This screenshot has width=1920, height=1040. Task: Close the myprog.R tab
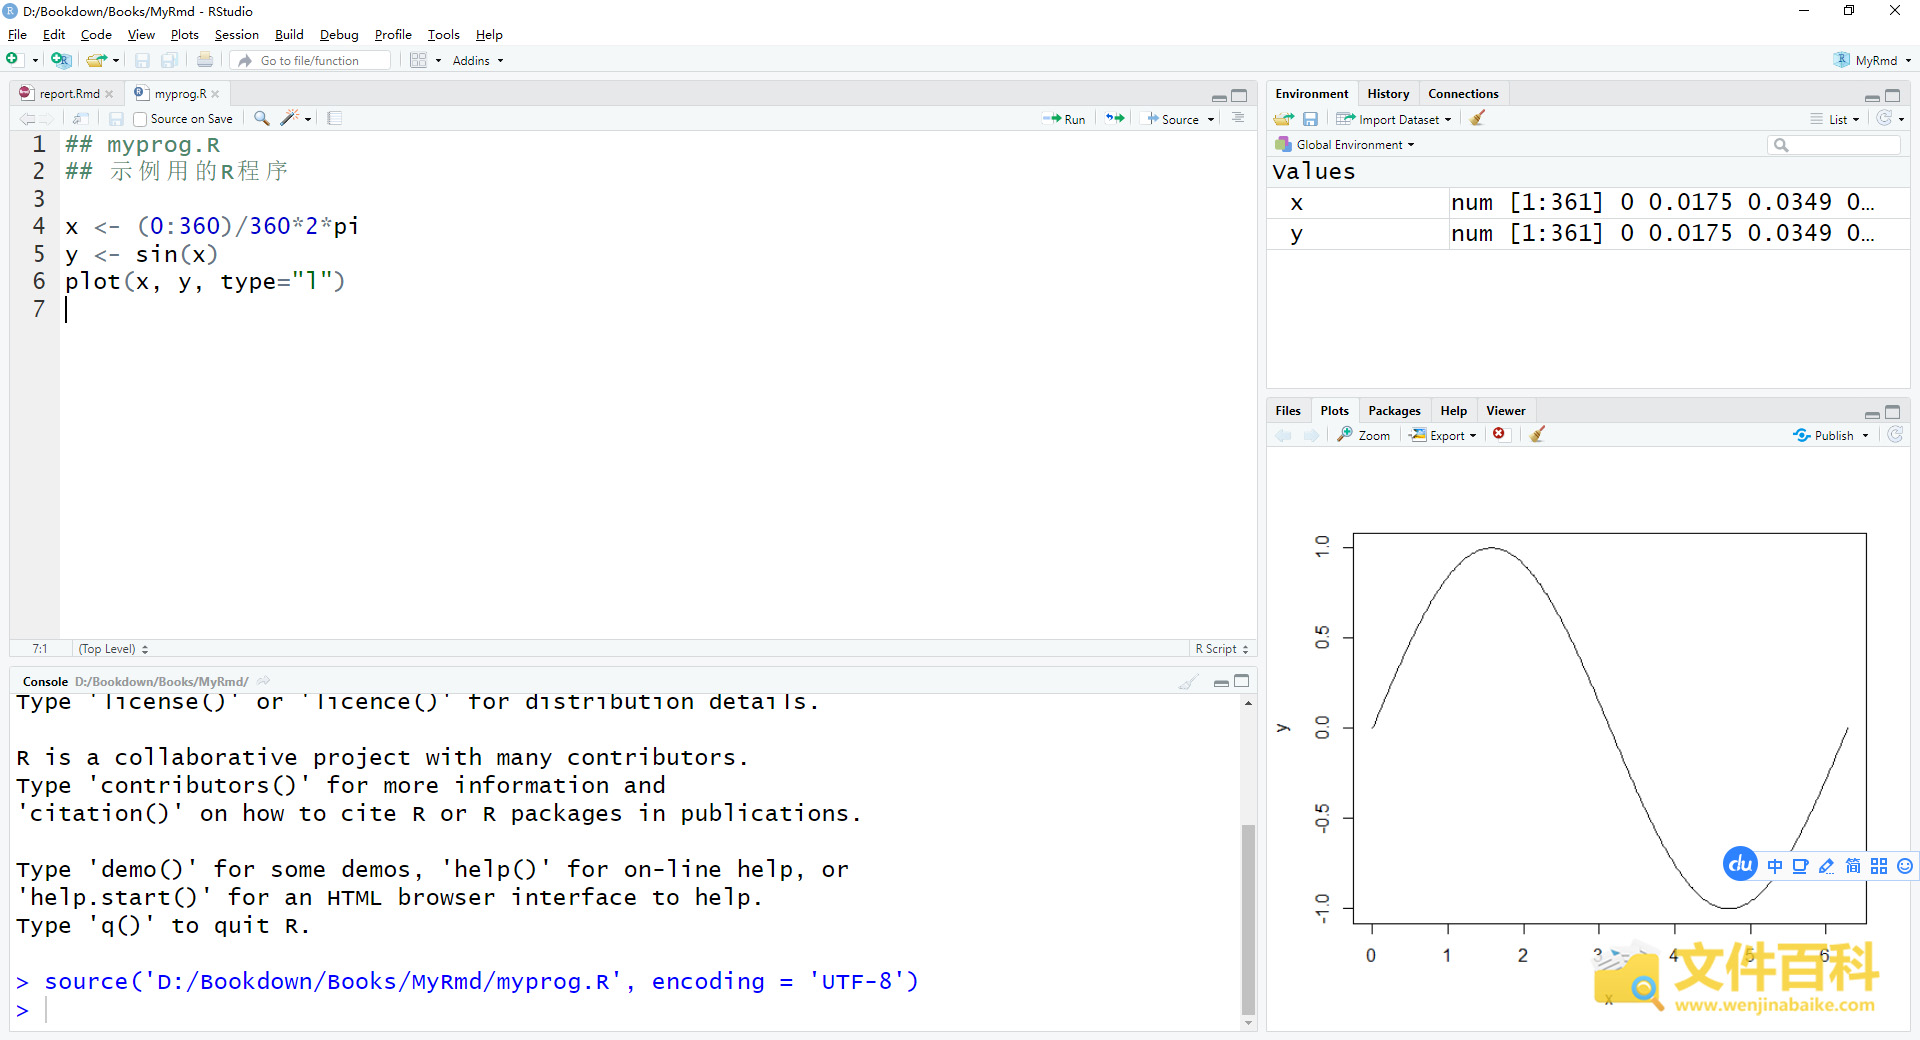215,94
